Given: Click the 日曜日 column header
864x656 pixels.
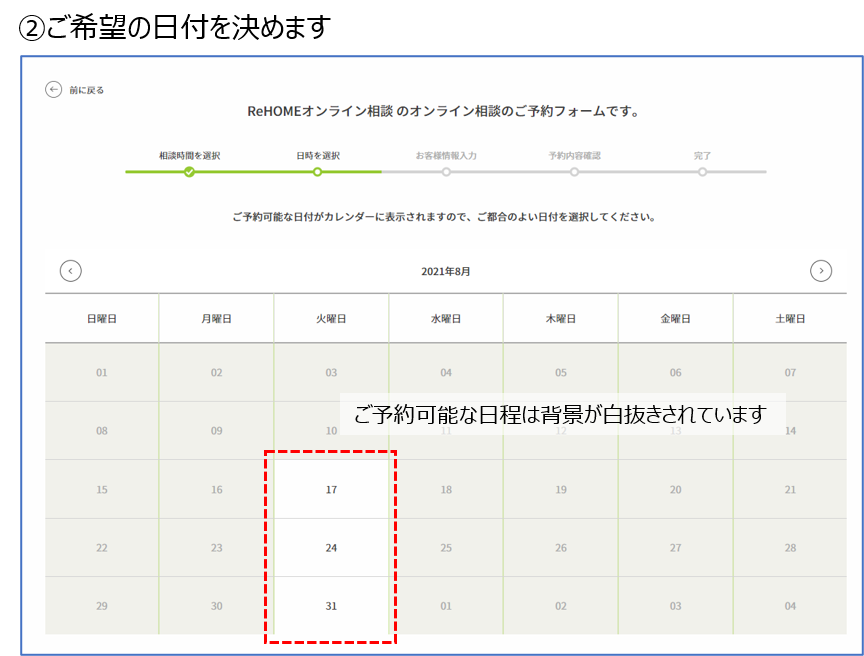Looking at the screenshot, I should coord(102,319).
